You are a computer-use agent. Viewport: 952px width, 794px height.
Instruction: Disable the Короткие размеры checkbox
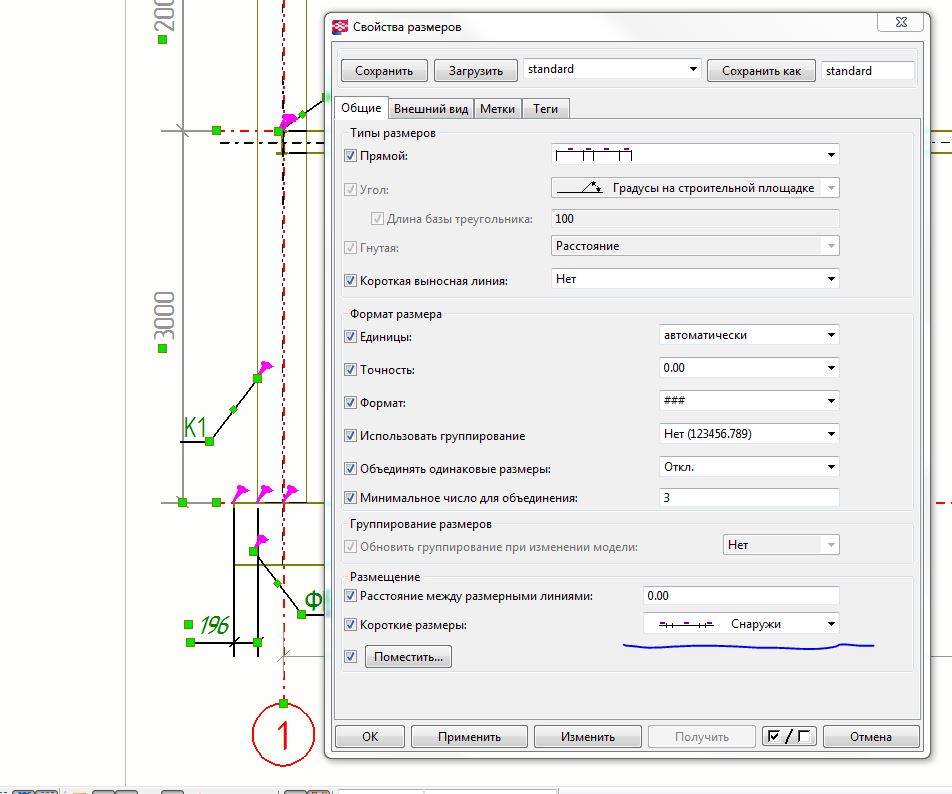click(x=350, y=625)
